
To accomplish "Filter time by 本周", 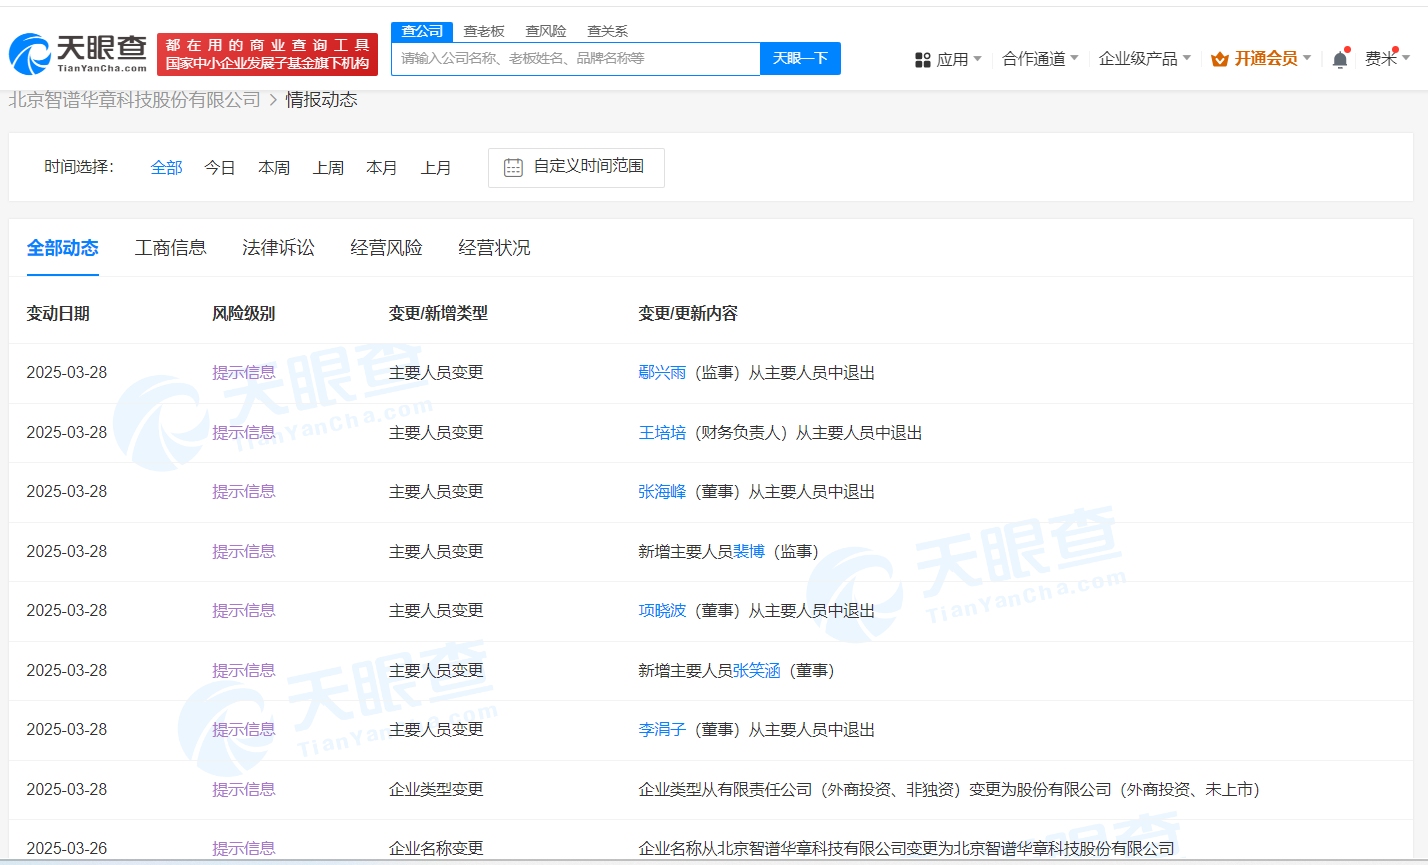I will coord(274,168).
